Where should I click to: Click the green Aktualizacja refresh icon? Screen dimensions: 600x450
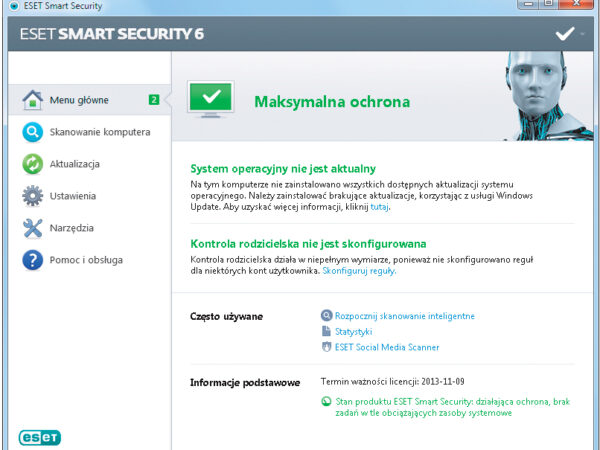[x=32, y=164]
